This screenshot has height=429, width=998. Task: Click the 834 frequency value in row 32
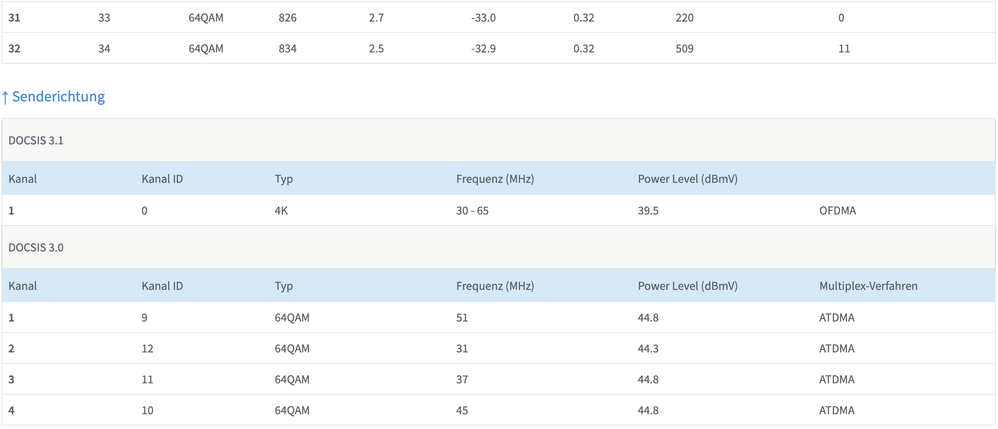[x=288, y=48]
